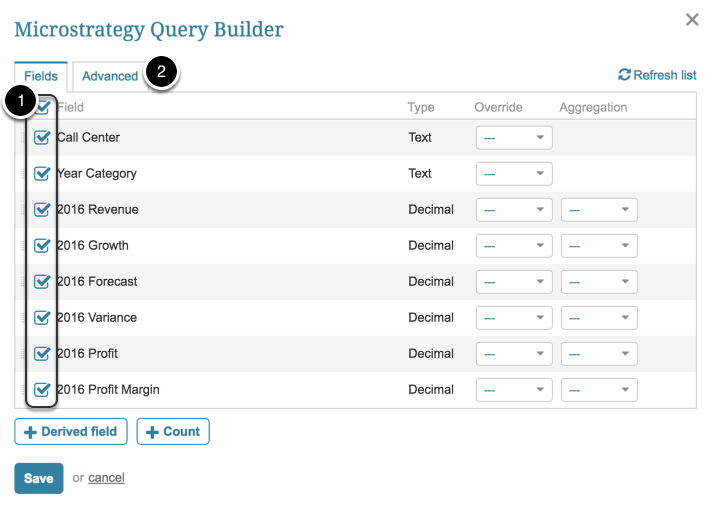Open Aggregation dropdown for 2016 Growth

click(x=599, y=246)
